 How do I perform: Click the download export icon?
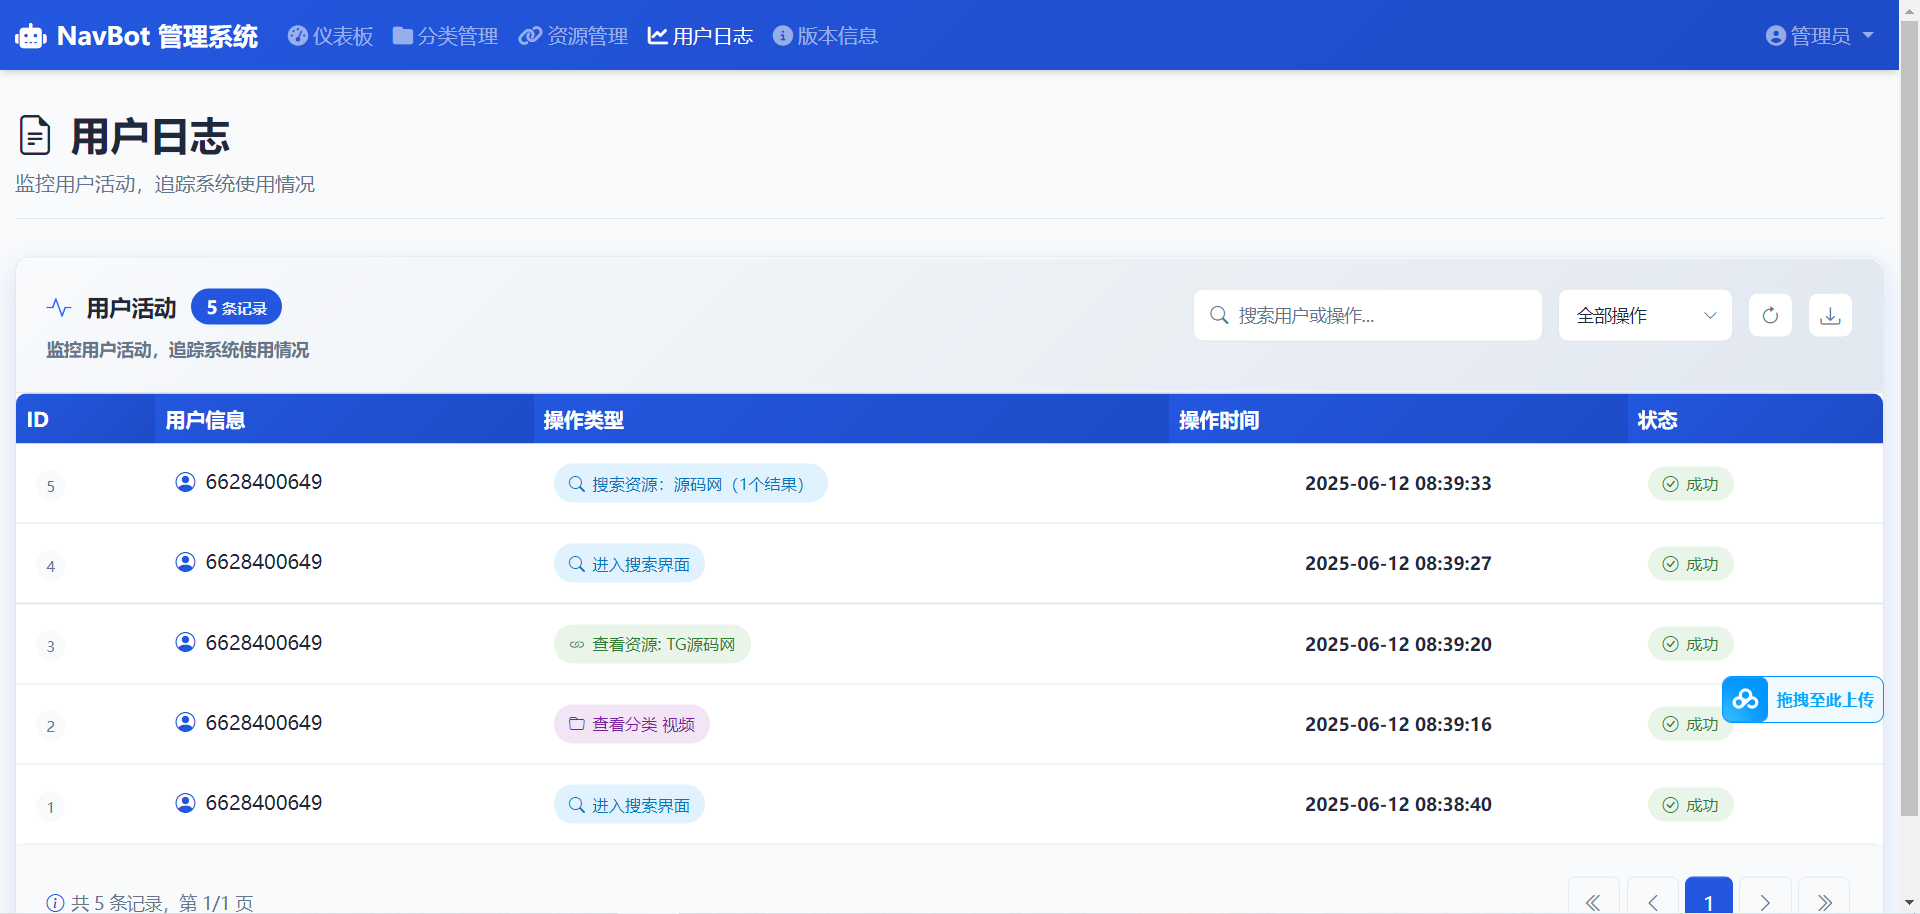click(x=1830, y=316)
